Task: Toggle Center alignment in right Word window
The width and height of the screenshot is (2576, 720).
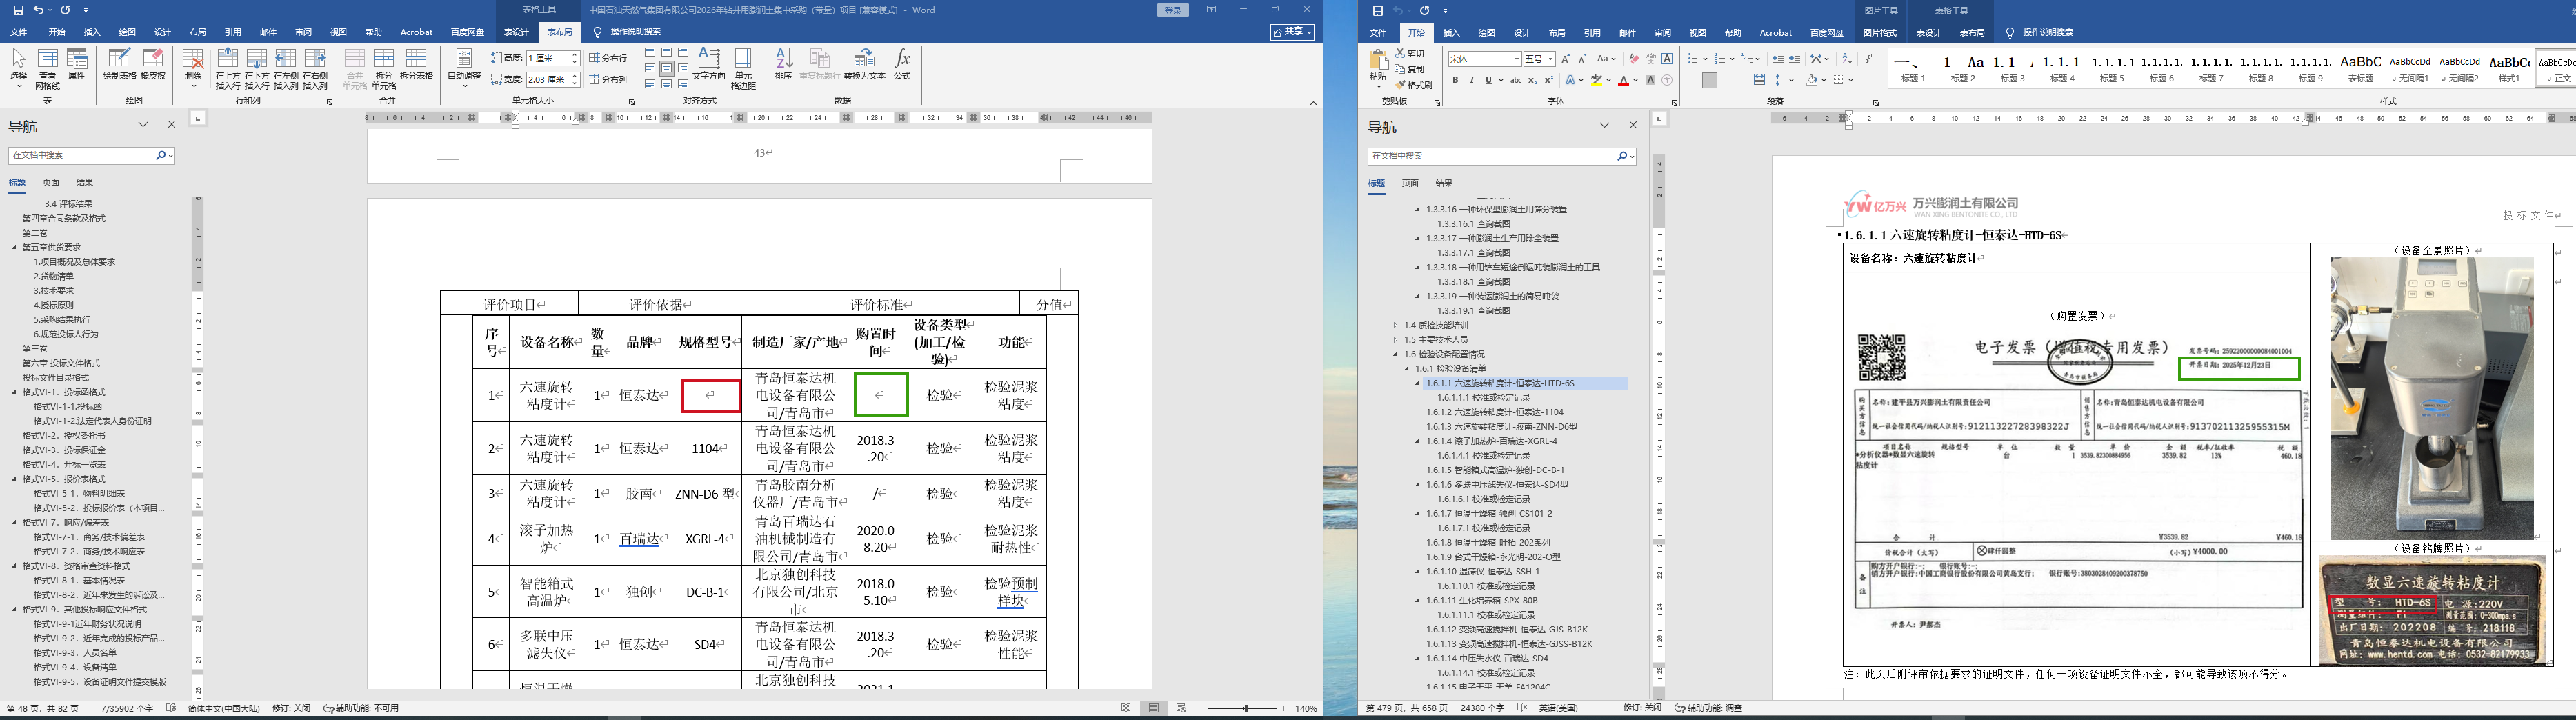Action: [1709, 80]
